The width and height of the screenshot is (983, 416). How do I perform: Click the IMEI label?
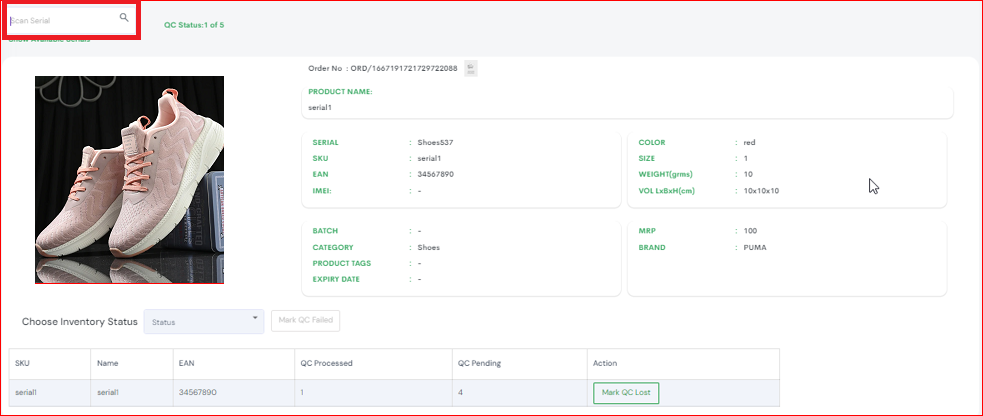[x=322, y=191]
